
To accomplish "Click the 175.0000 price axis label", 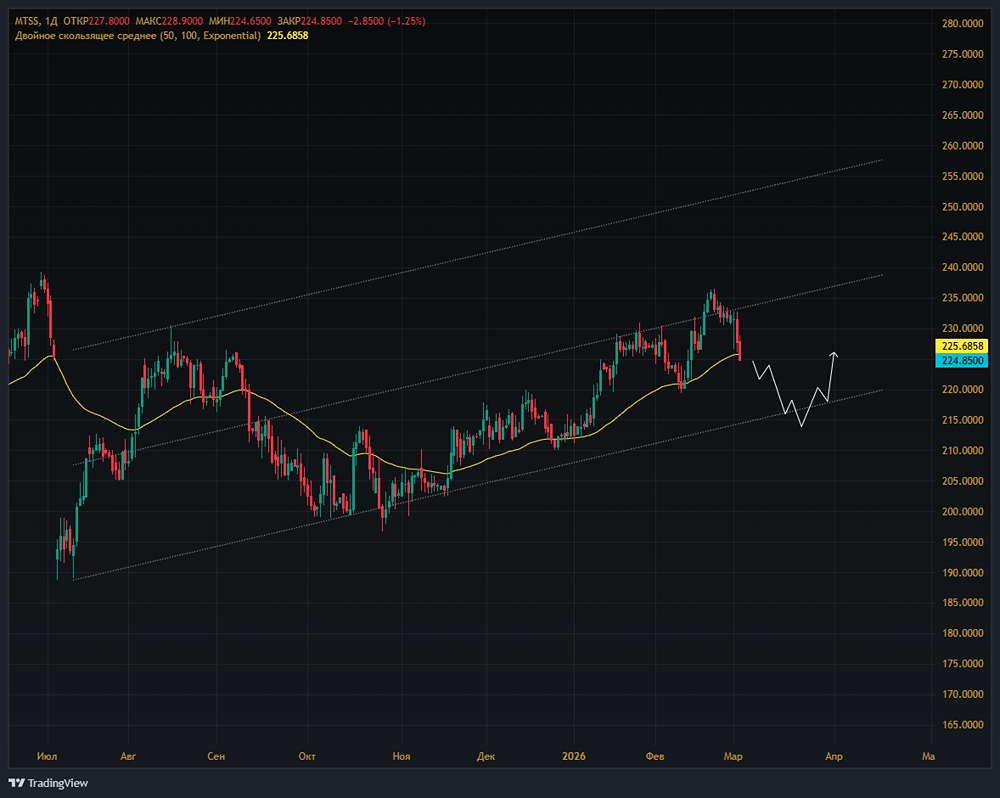I will (x=962, y=664).
